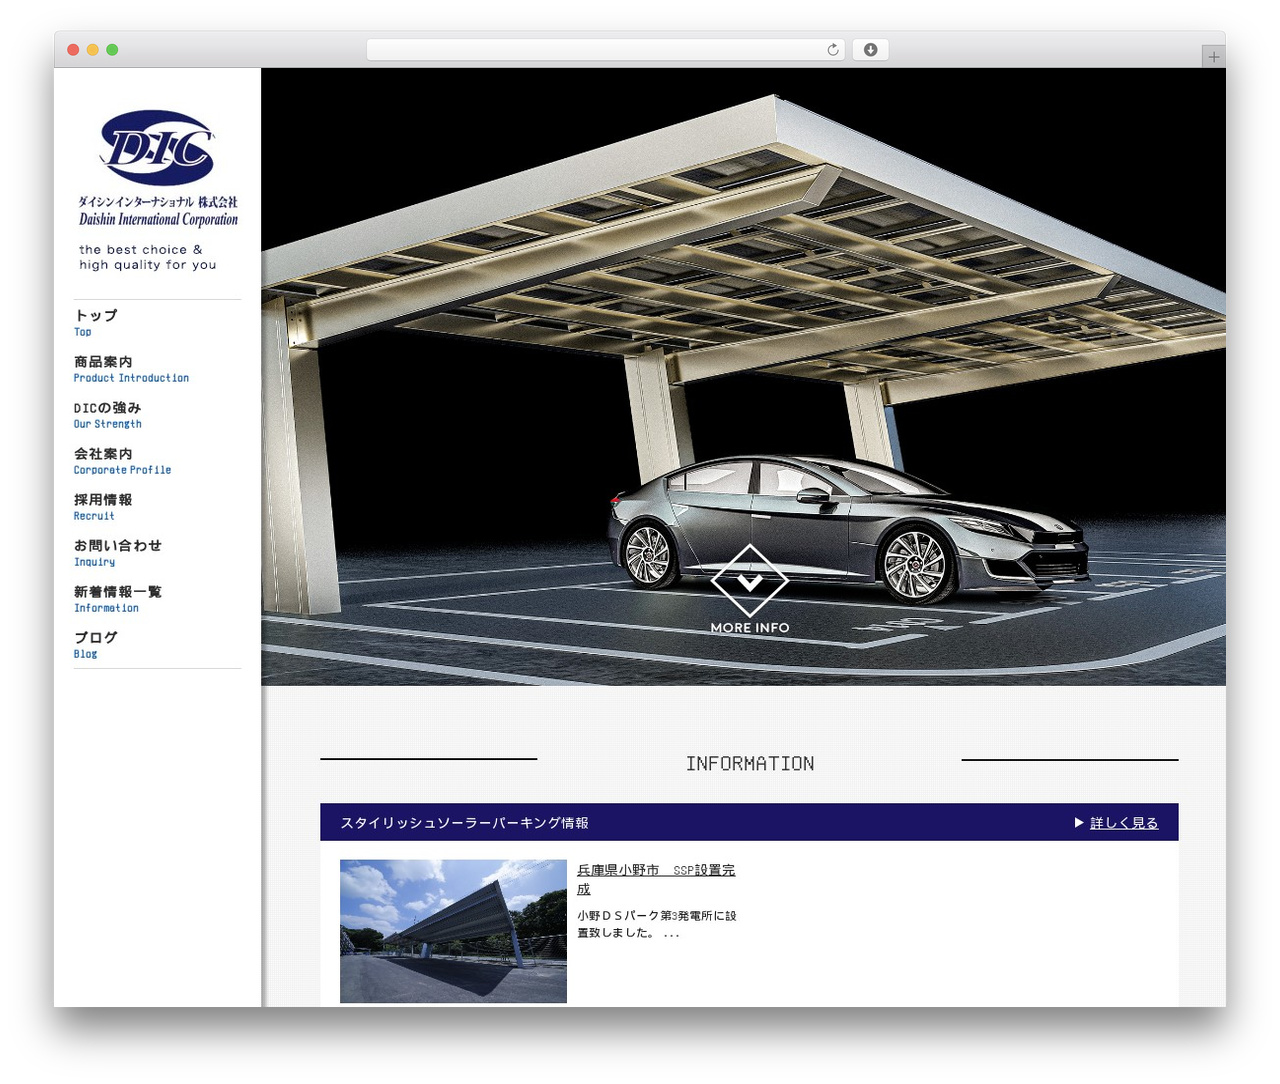Visit the ブログ Blog page
The height and width of the screenshot is (1084, 1280).
coord(96,645)
